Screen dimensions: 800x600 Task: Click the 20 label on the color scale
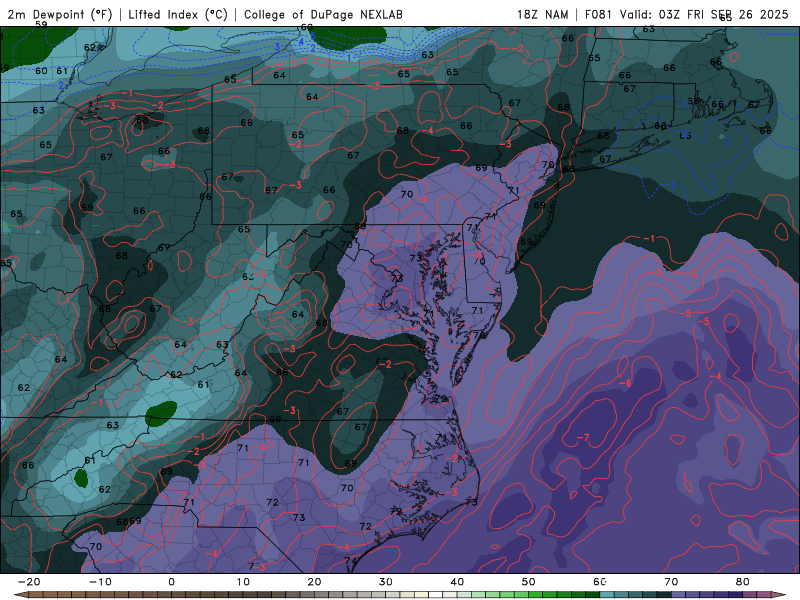[x=314, y=582]
